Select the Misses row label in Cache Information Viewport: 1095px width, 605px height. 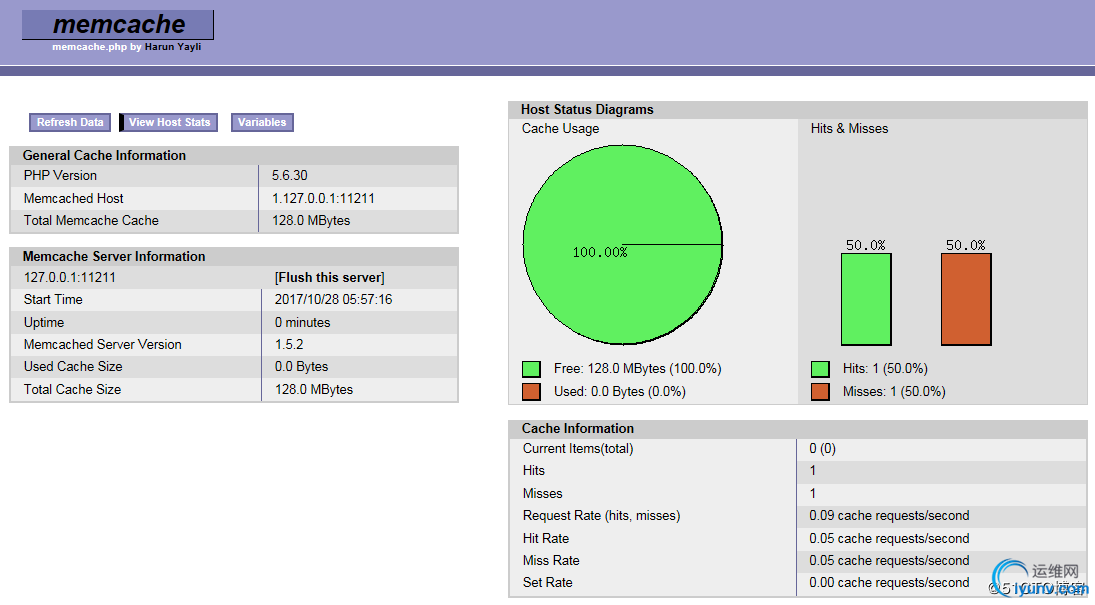point(543,494)
